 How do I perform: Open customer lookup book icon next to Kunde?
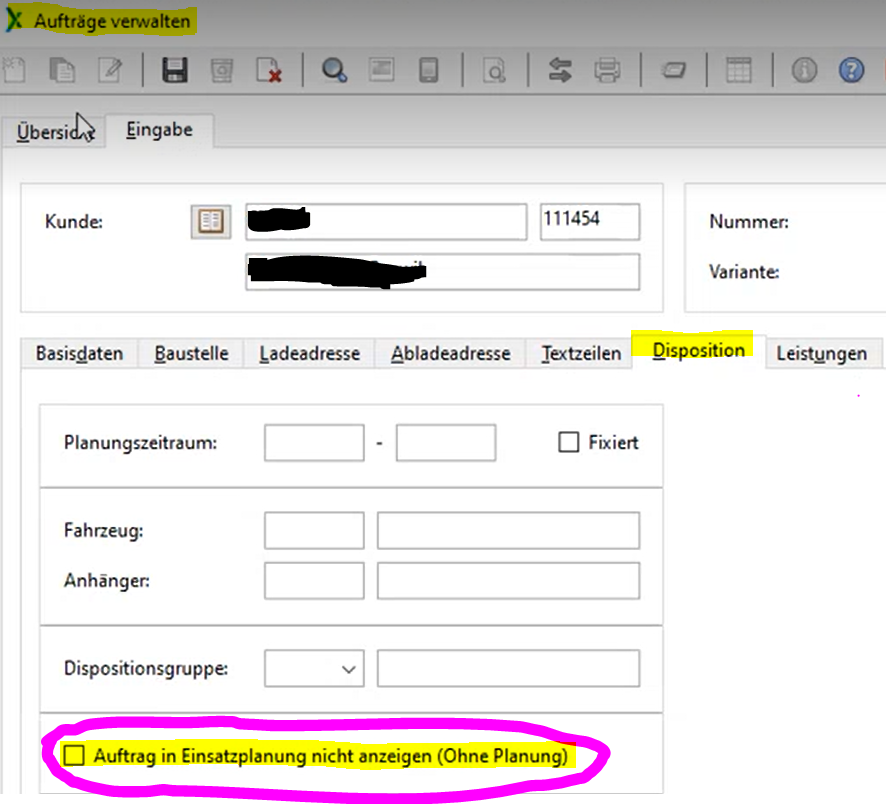(x=210, y=222)
